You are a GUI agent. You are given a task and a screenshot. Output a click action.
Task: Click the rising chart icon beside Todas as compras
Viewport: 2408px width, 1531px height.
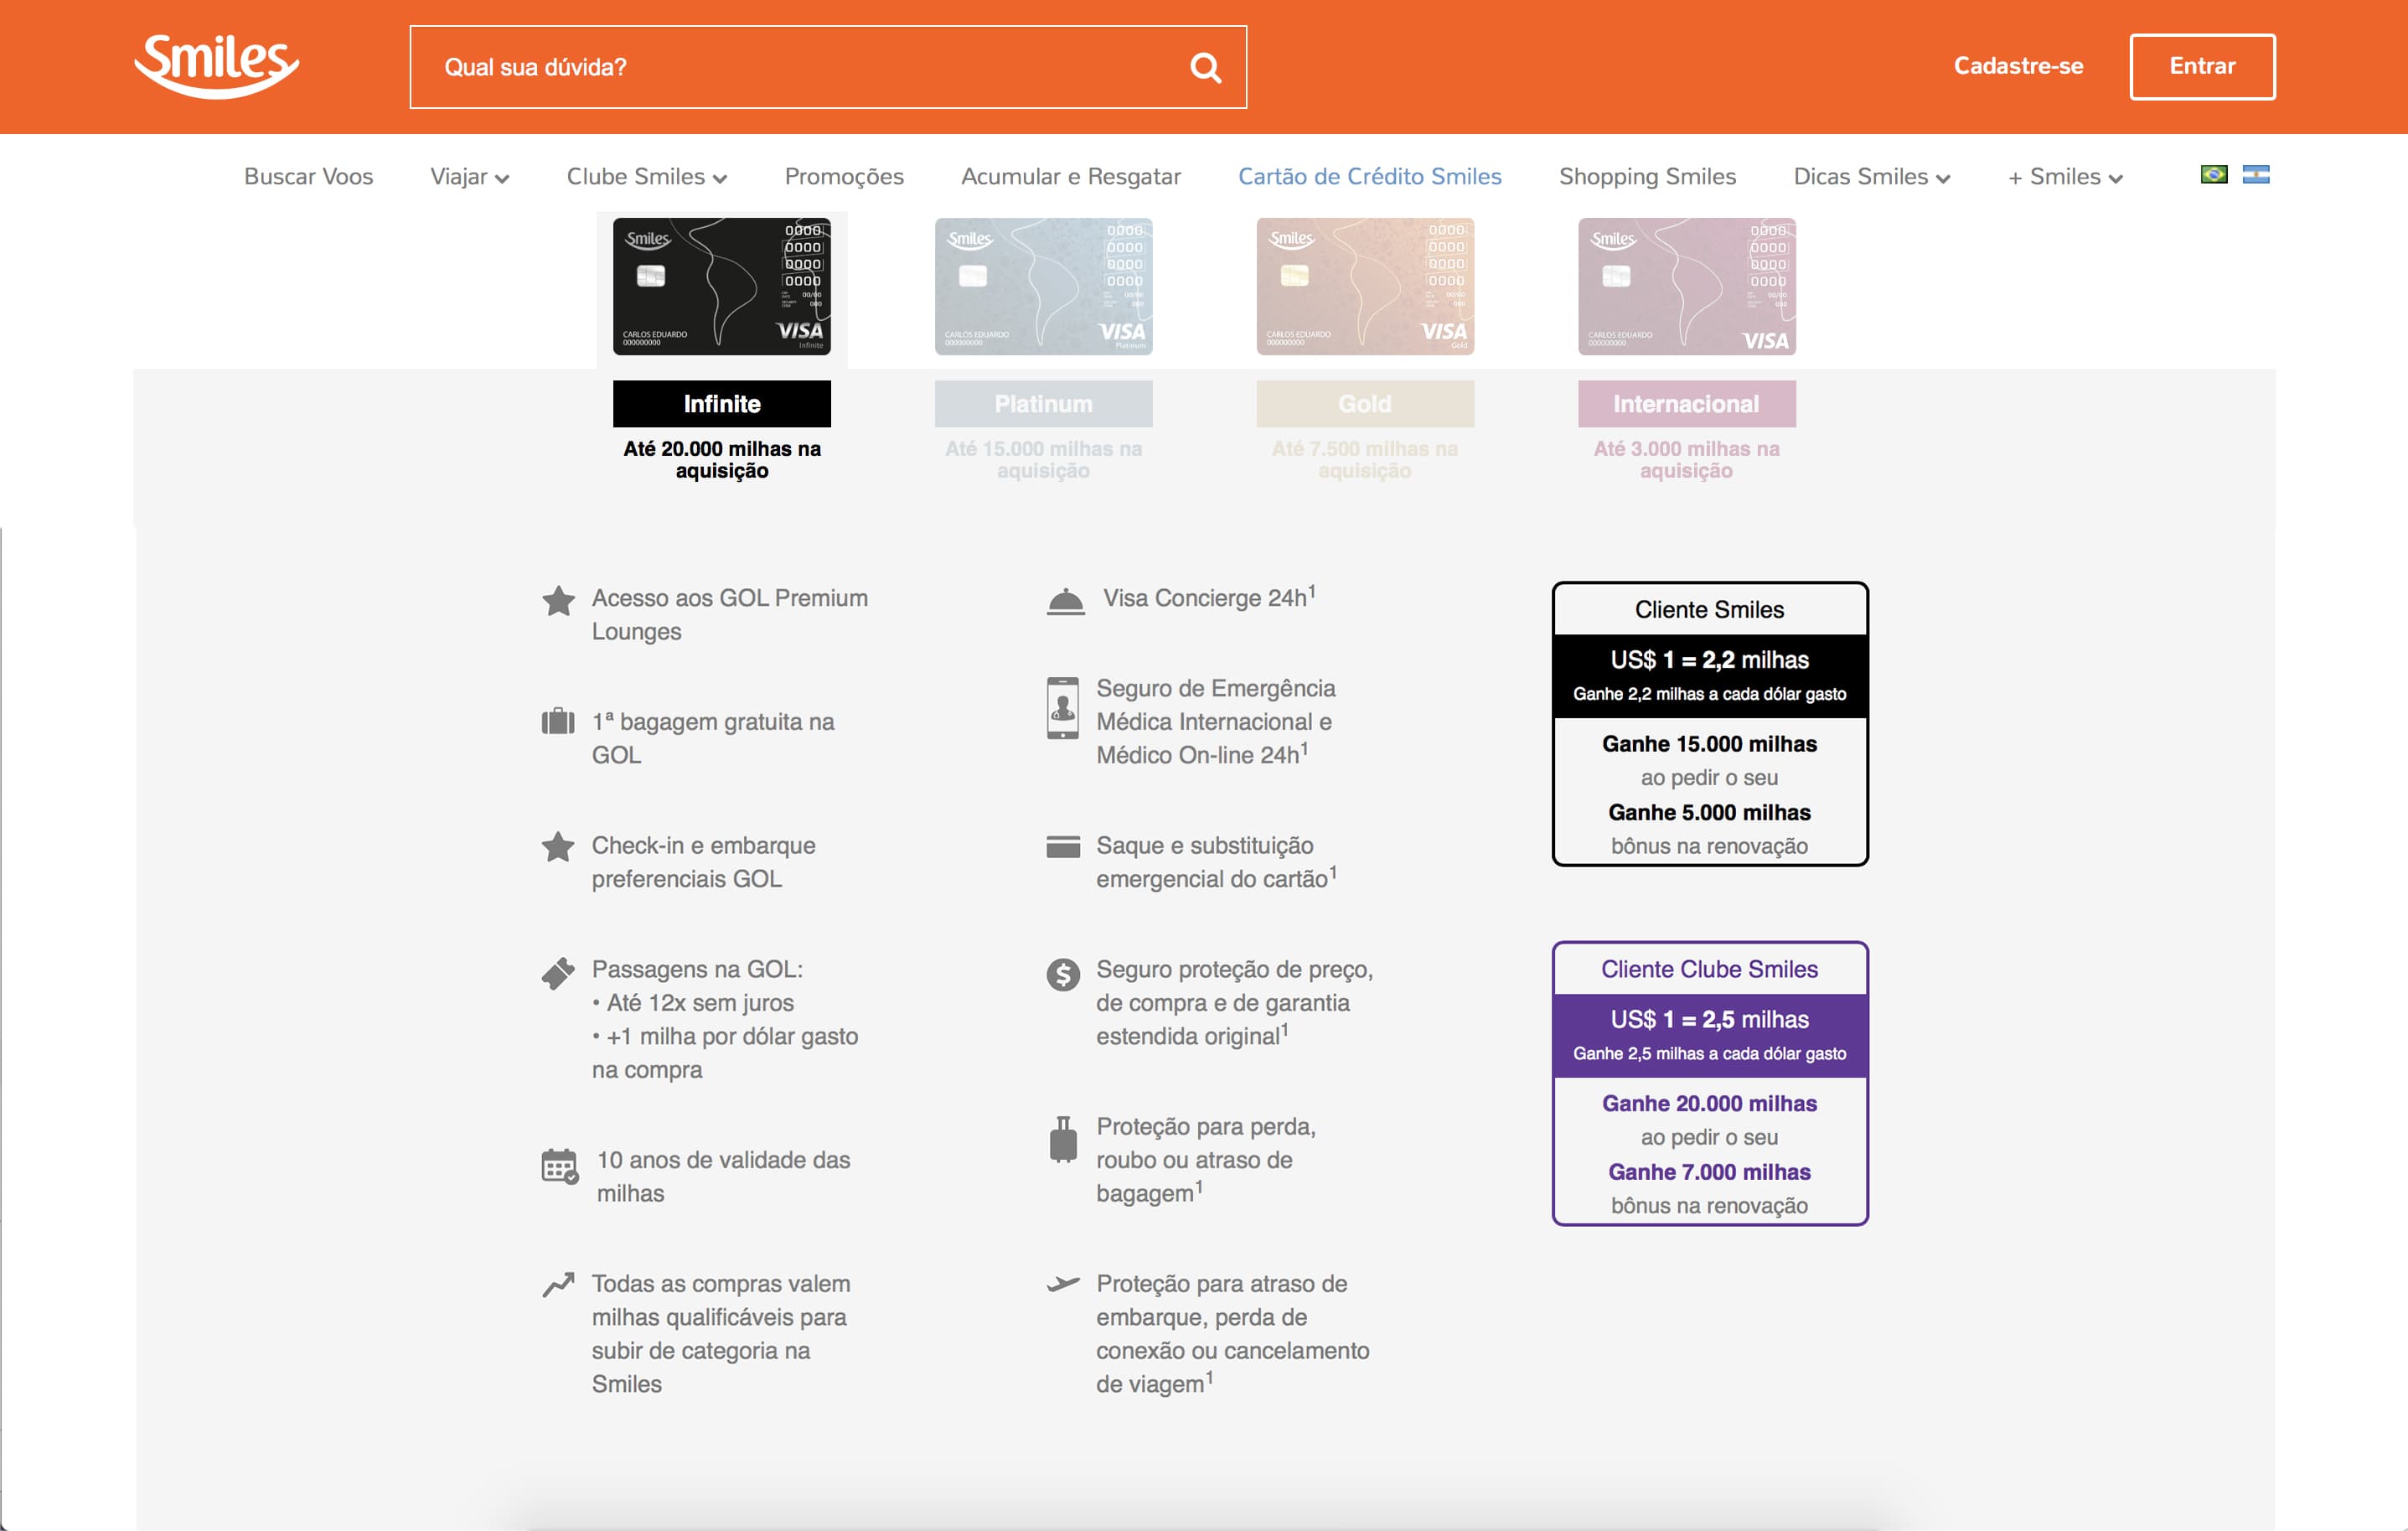[x=558, y=1285]
